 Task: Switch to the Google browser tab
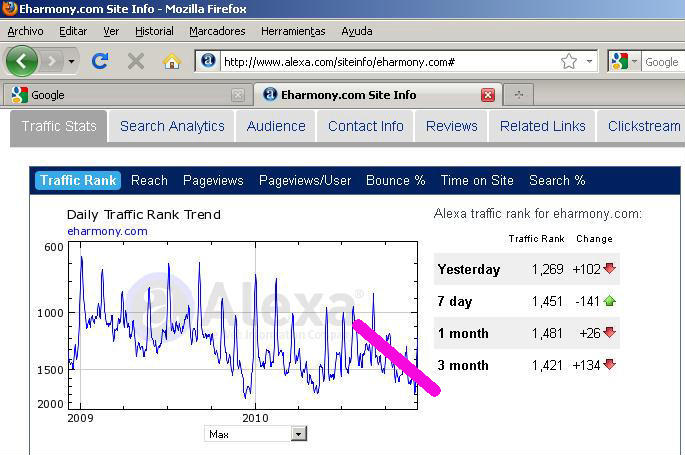click(127, 95)
